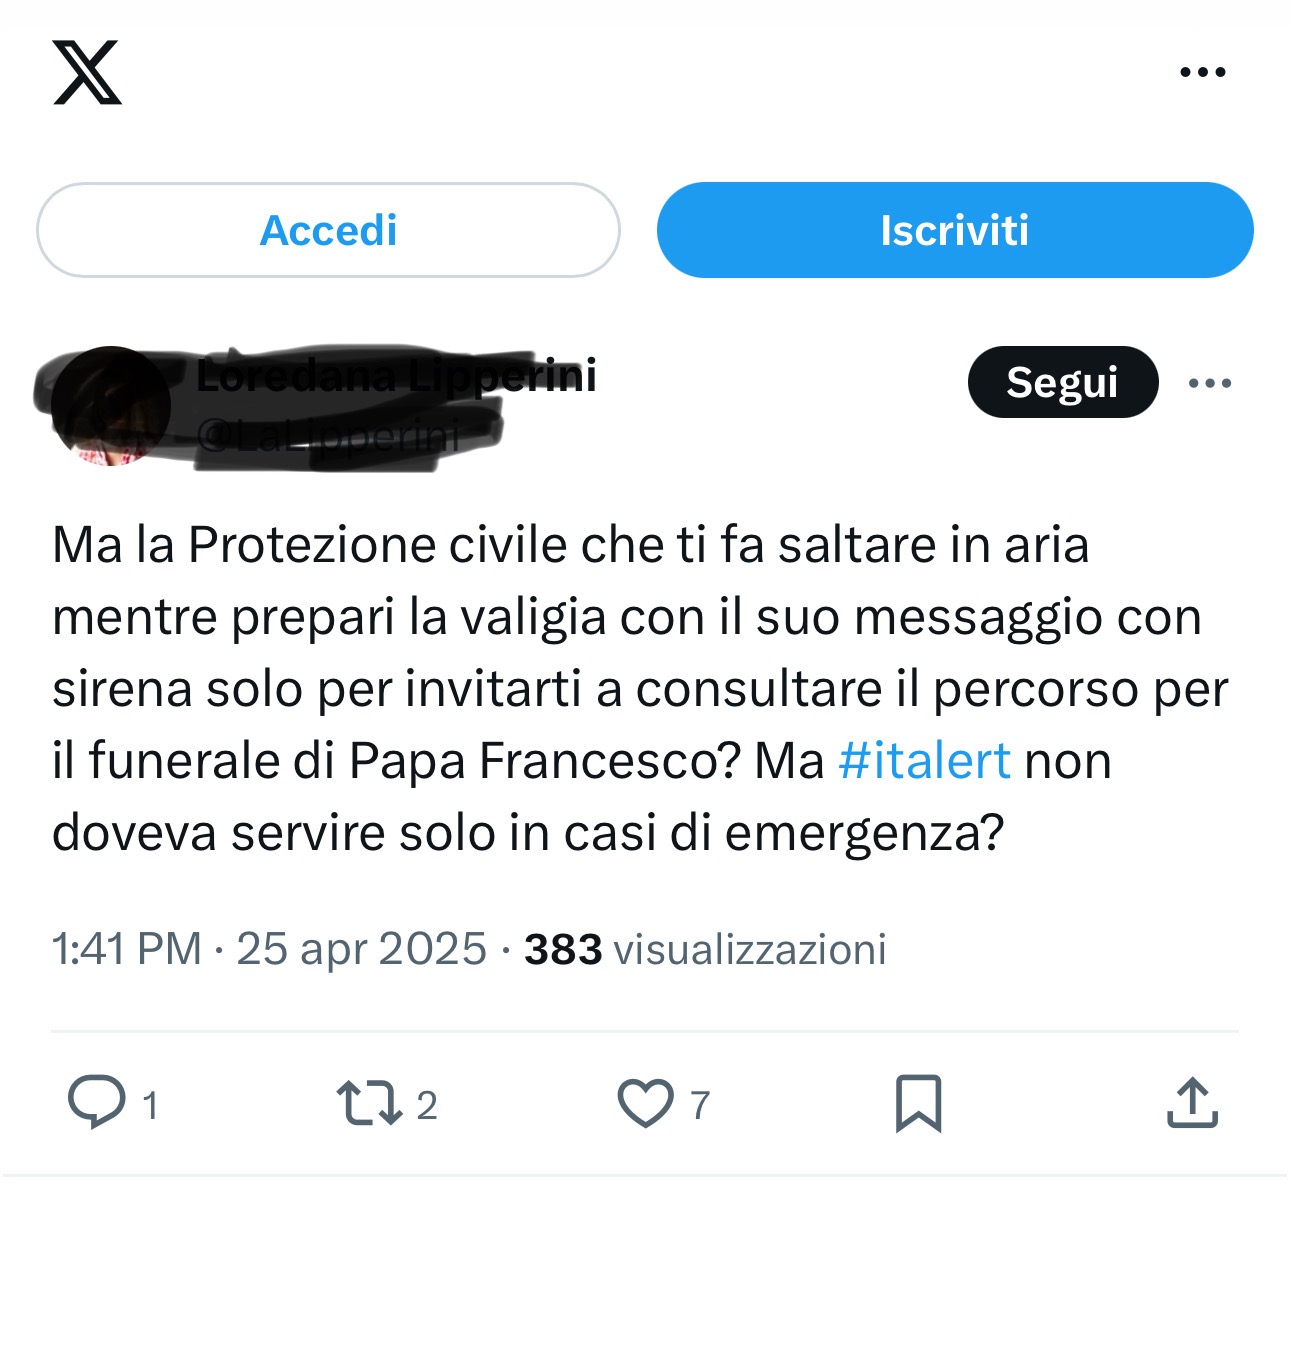Image resolution: width=1290 pixels, height=1346 pixels.
Task: Open the author's profile picture
Action: point(110,406)
